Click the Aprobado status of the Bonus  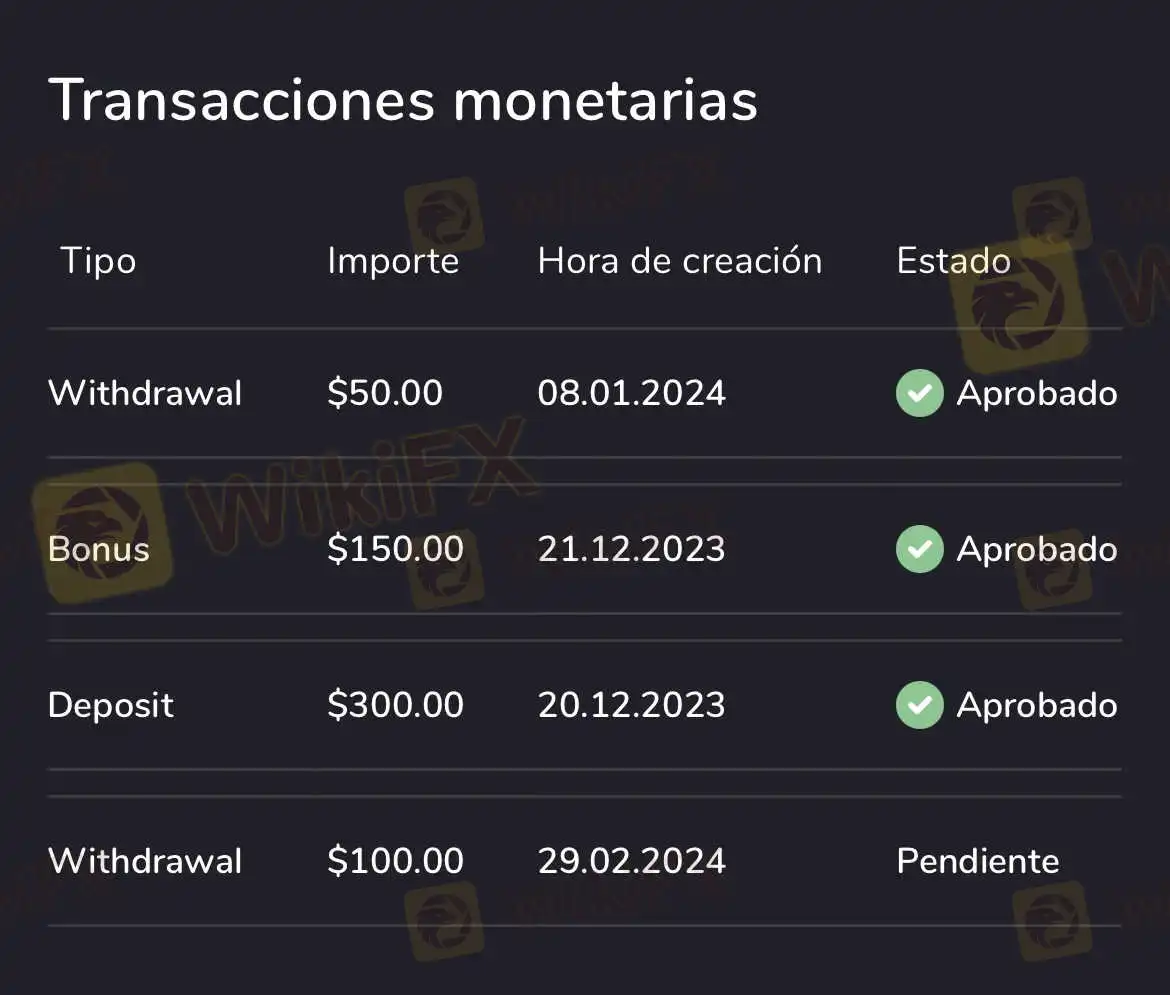(1036, 549)
